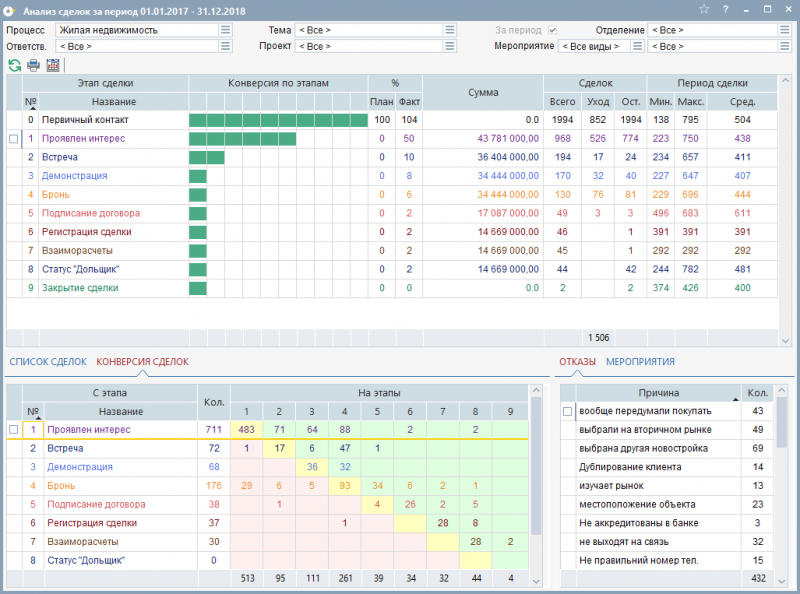Image resolution: width=800 pixels, height=594 pixels.
Task: Open the list button next to Процесс field
Action: point(225,30)
